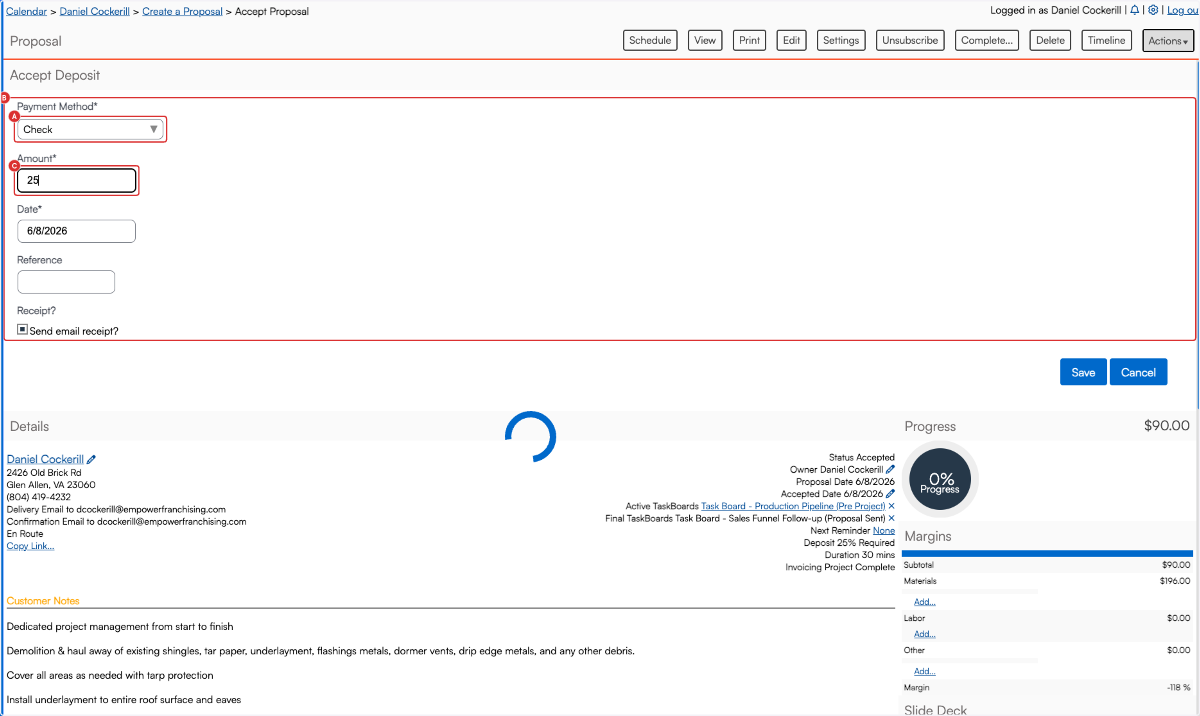This screenshot has width=1200, height=716.
Task: Click the Materials $196.00 value
Action: point(1175,581)
